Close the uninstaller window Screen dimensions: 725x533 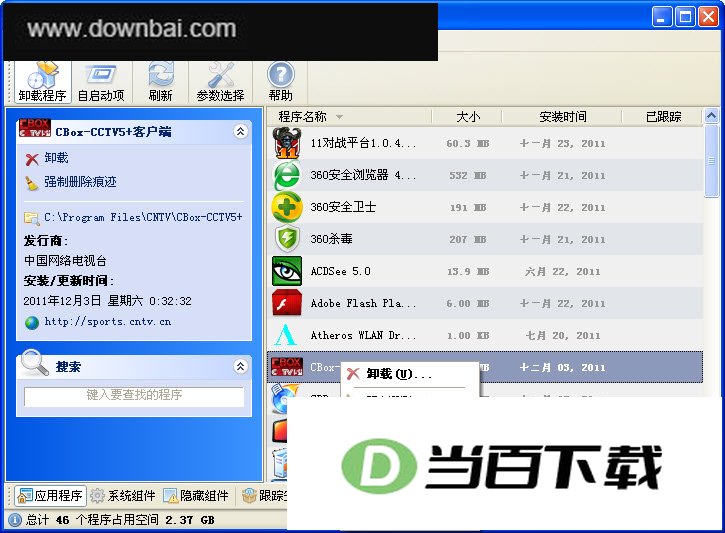708,17
